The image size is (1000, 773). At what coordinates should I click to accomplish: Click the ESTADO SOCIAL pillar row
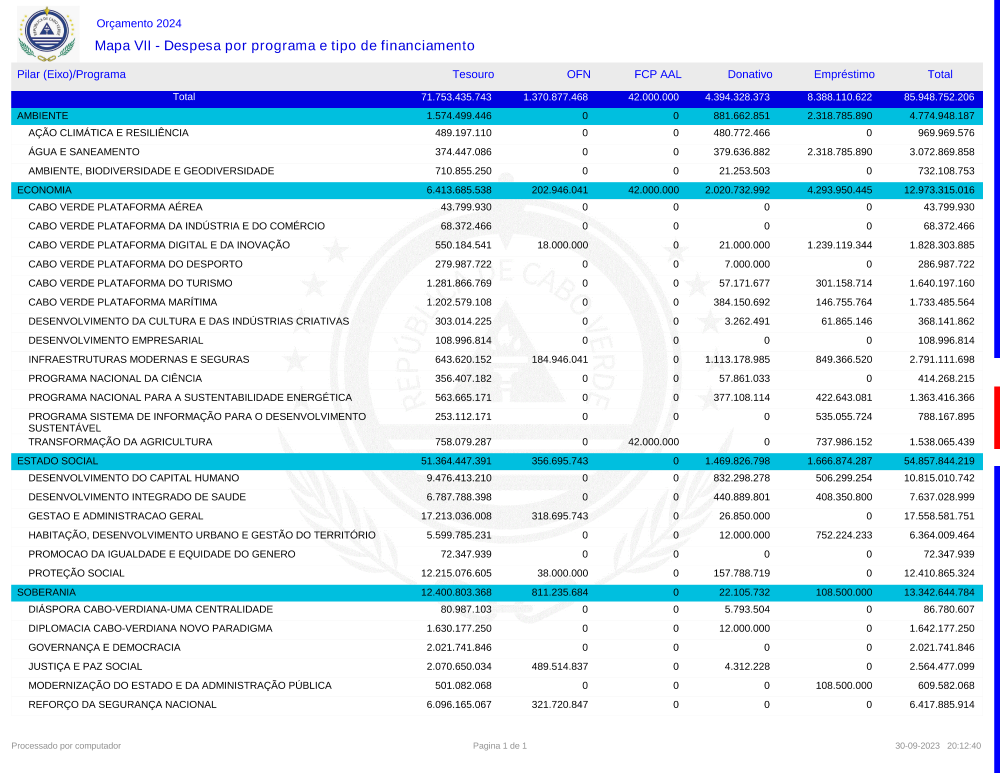[x=58, y=461]
